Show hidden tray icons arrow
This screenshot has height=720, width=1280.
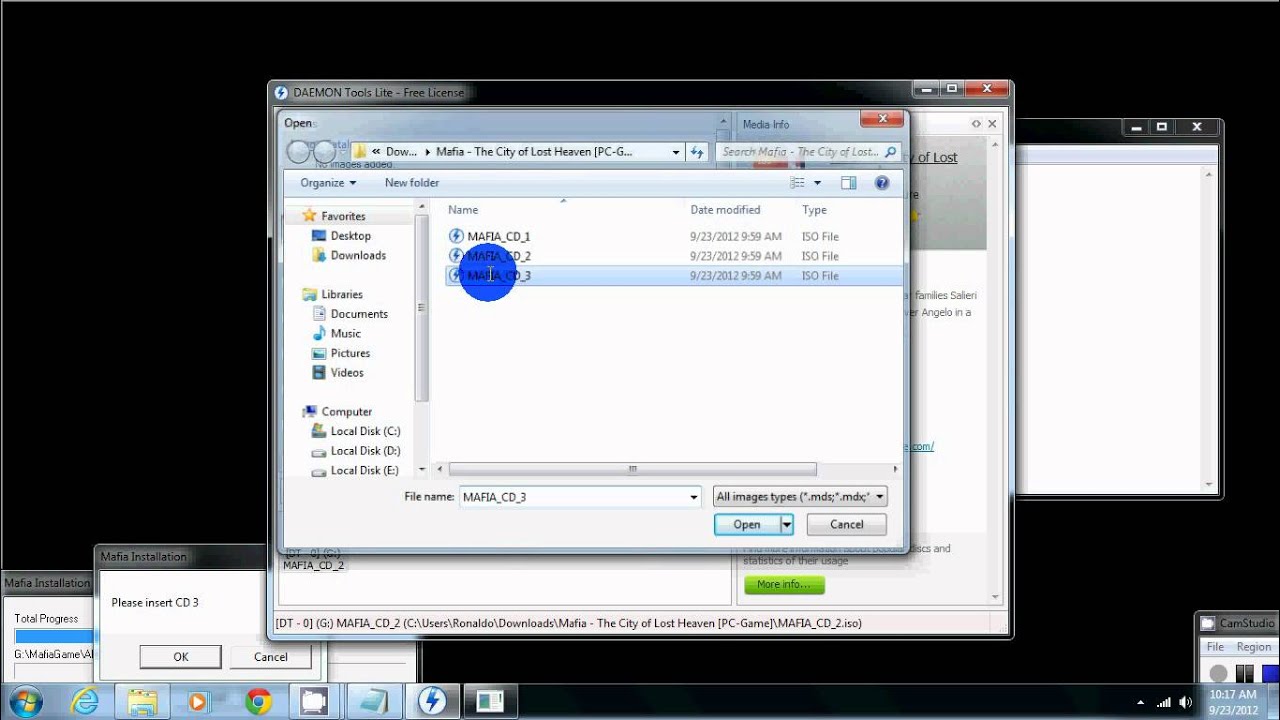coord(1141,702)
